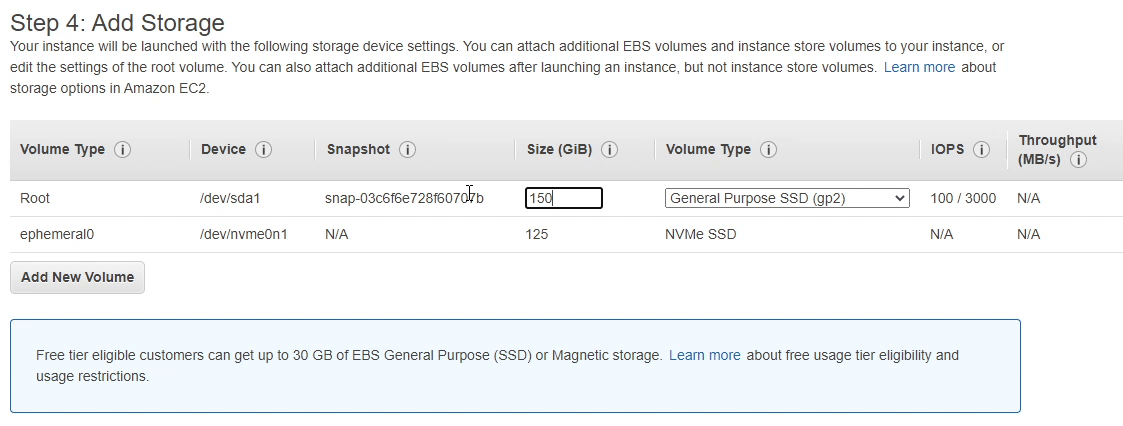This screenshot has height=426, width=1123.
Task: Select the snap-03c6f6e728f60707b snapshot ID text
Action: (404, 198)
